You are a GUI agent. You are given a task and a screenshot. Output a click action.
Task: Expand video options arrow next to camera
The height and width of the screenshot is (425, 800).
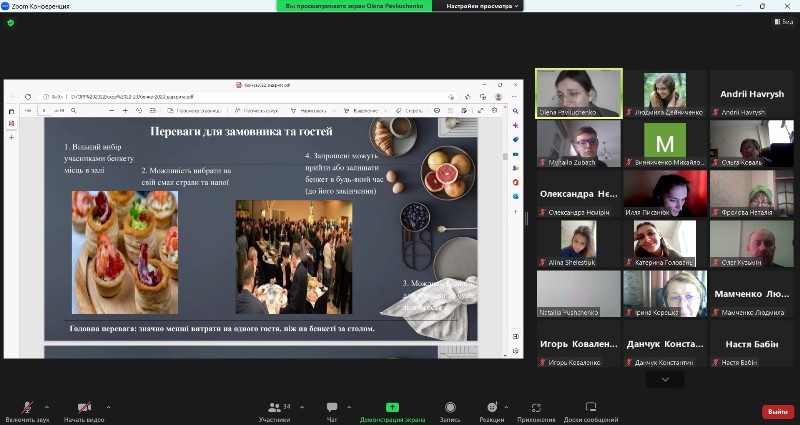point(108,407)
